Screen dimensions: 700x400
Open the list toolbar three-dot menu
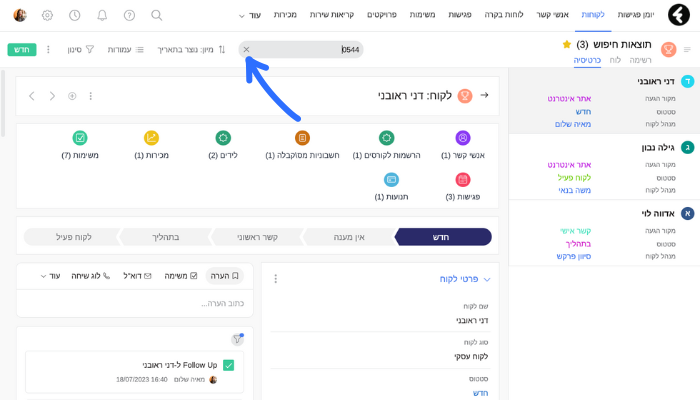[48, 50]
